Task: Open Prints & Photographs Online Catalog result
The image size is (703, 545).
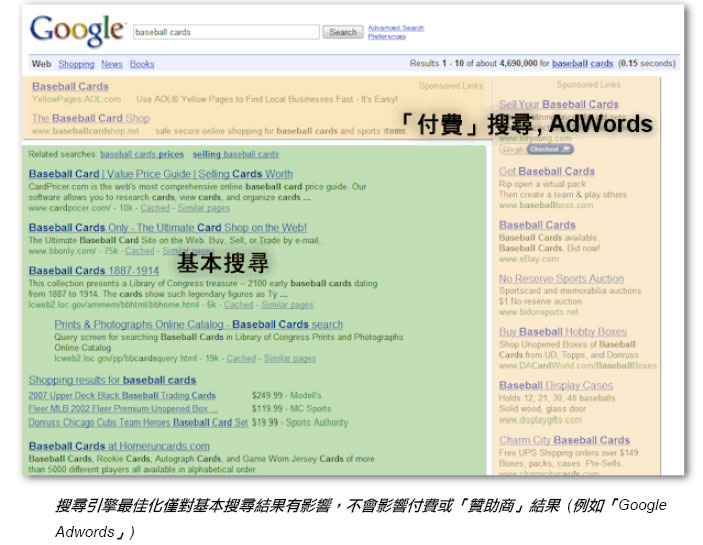Action: 199,324
